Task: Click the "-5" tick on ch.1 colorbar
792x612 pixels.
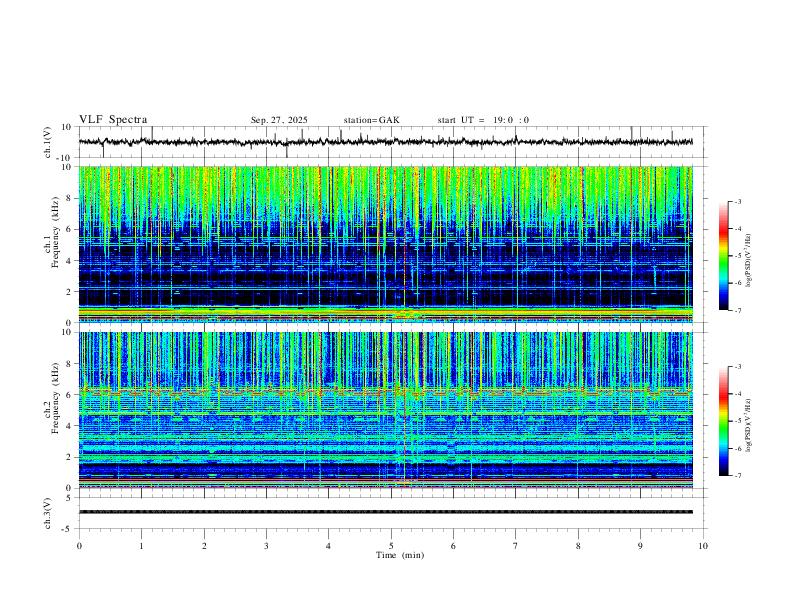Action: tap(737, 256)
